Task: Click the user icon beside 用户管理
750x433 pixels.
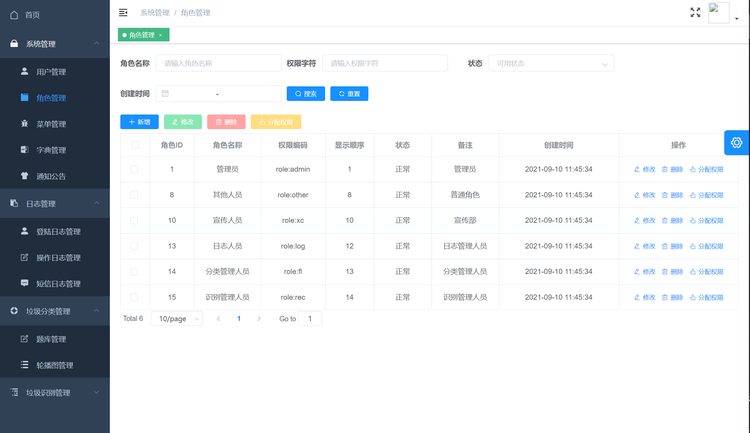Action: (x=24, y=71)
